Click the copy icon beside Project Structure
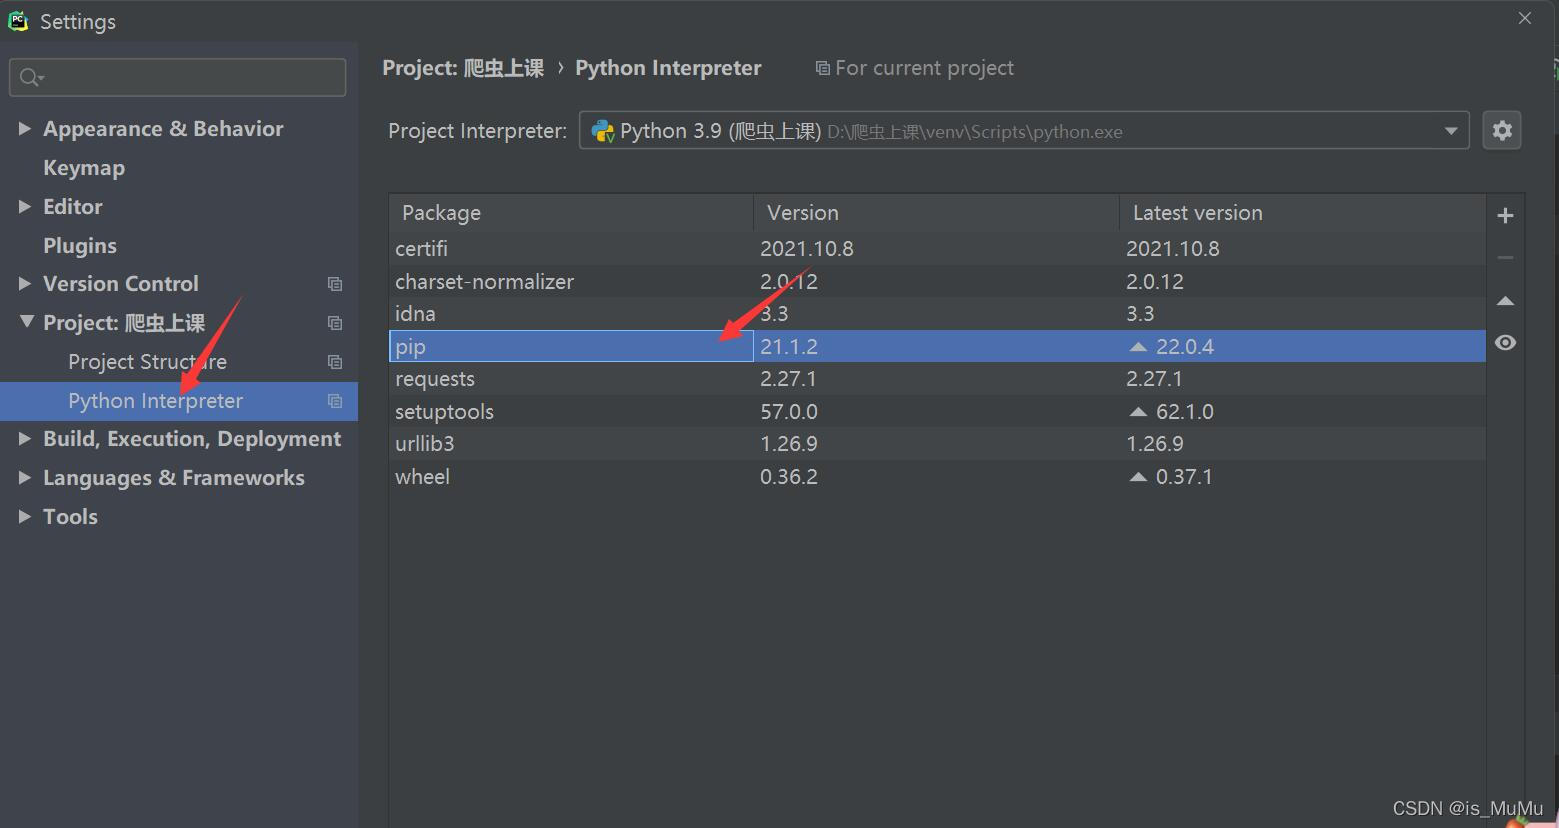This screenshot has width=1559, height=828. (x=335, y=362)
